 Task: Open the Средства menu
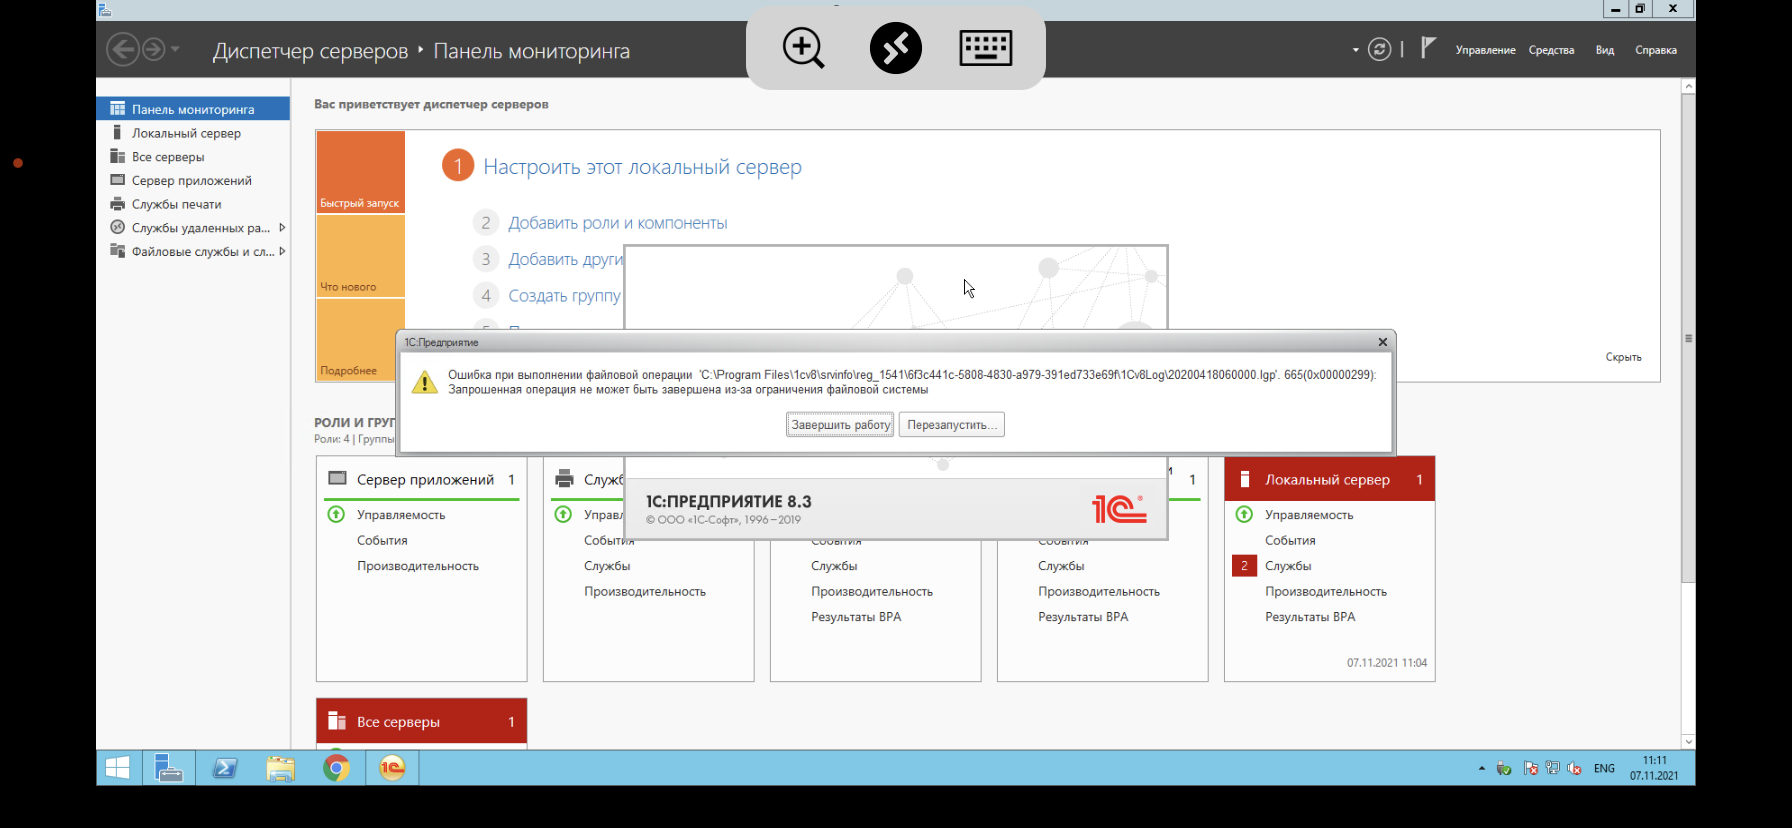pos(1551,50)
